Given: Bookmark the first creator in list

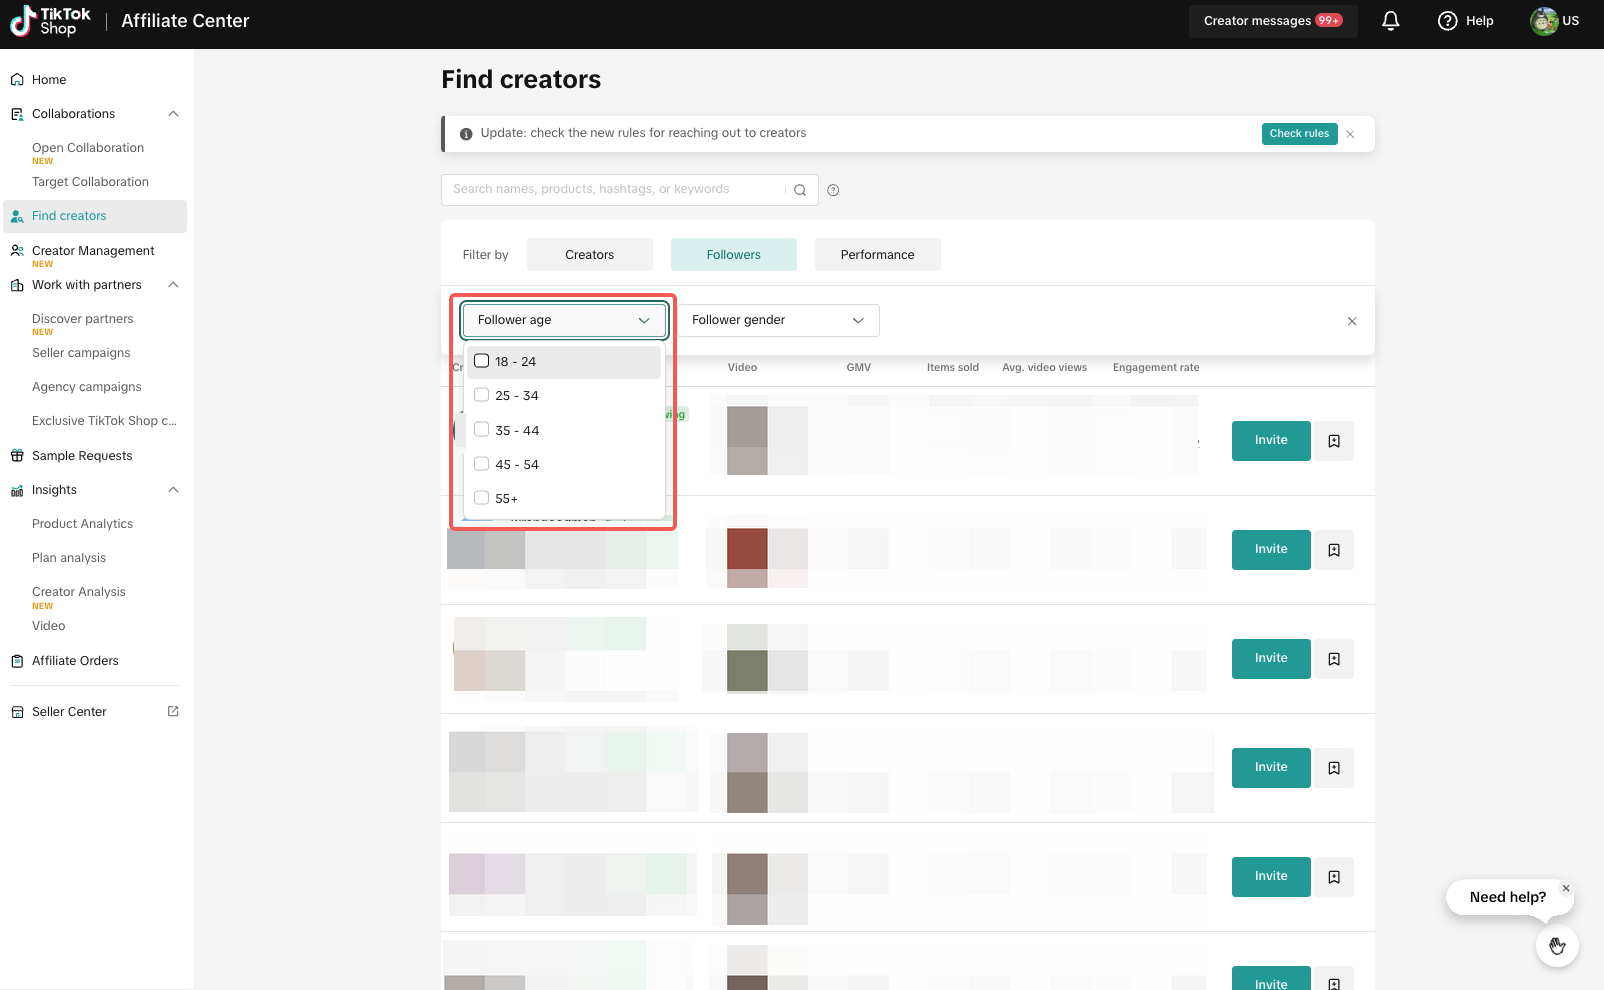Looking at the screenshot, I should [1334, 441].
